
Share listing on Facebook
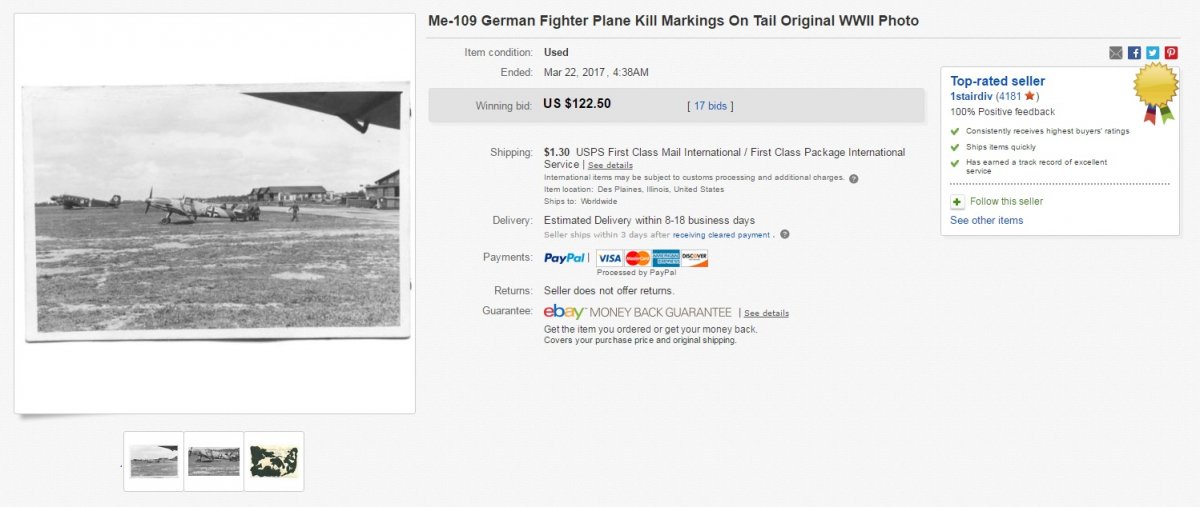(1134, 53)
